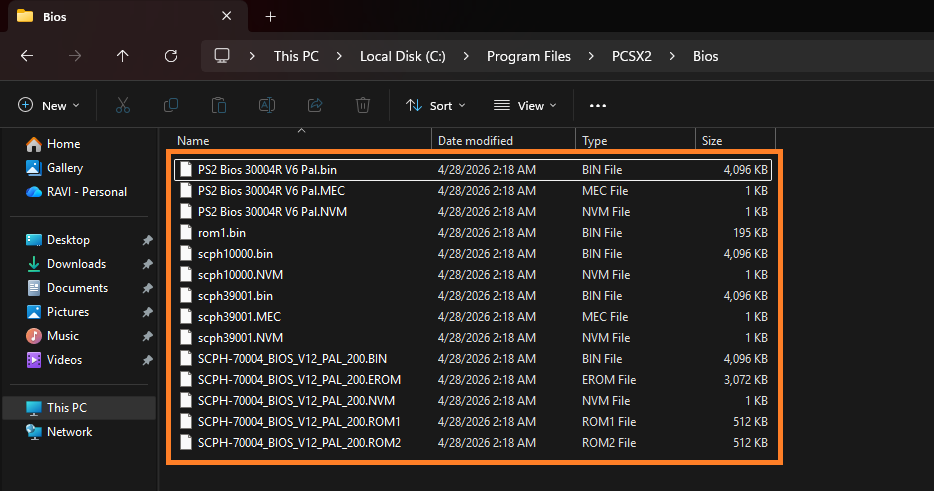
Task: Navigate to Program Files breadcrumb
Action: pos(528,56)
